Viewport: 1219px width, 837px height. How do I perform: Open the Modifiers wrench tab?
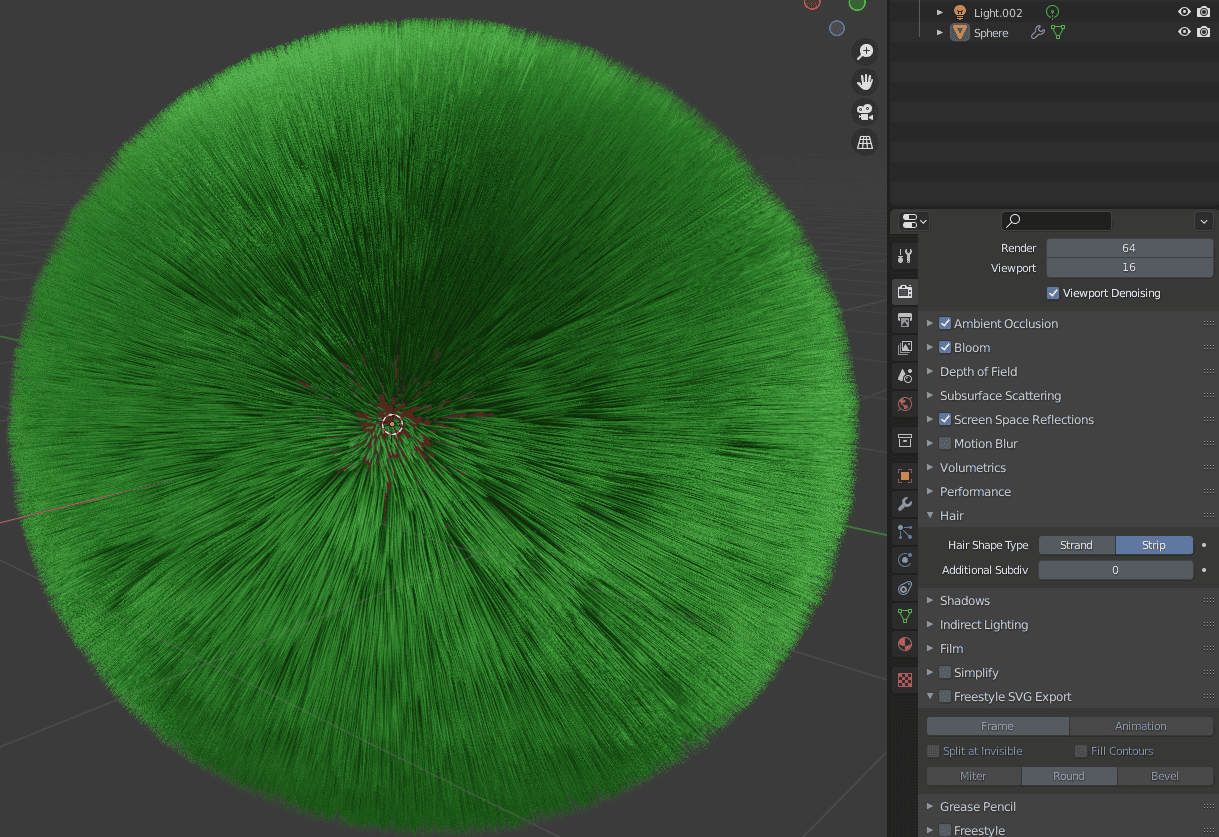[905, 504]
